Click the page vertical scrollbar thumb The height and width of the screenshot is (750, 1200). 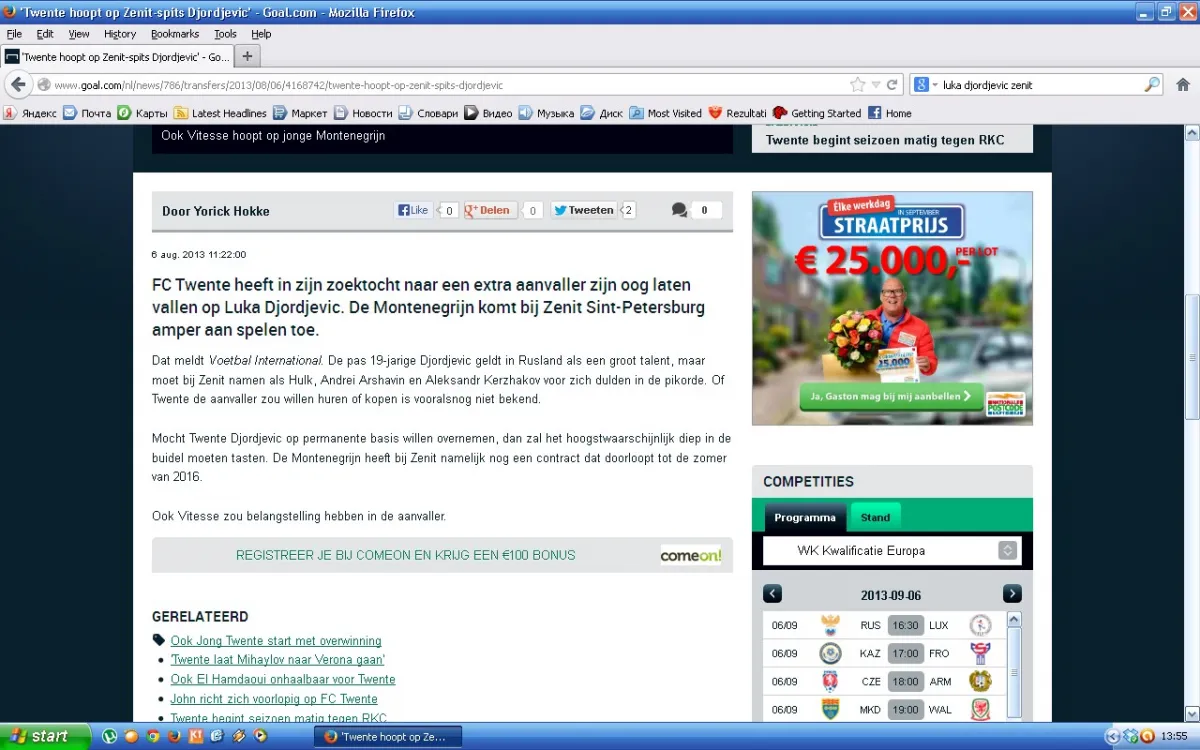1191,357
